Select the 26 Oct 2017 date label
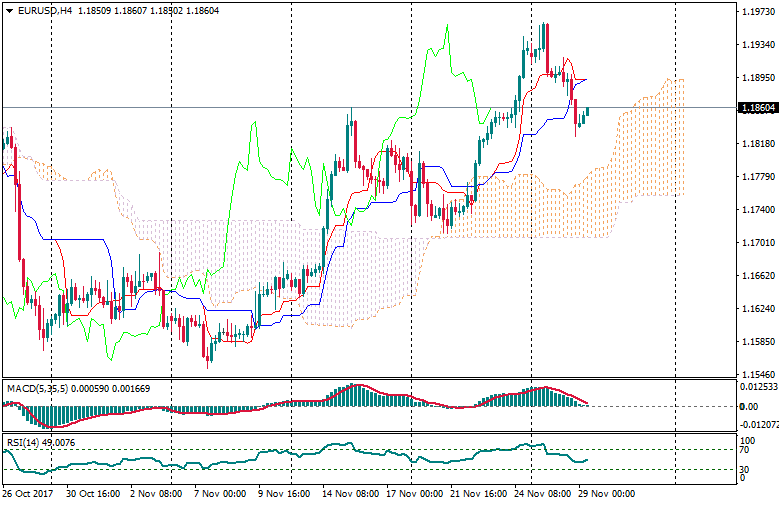 28,494
